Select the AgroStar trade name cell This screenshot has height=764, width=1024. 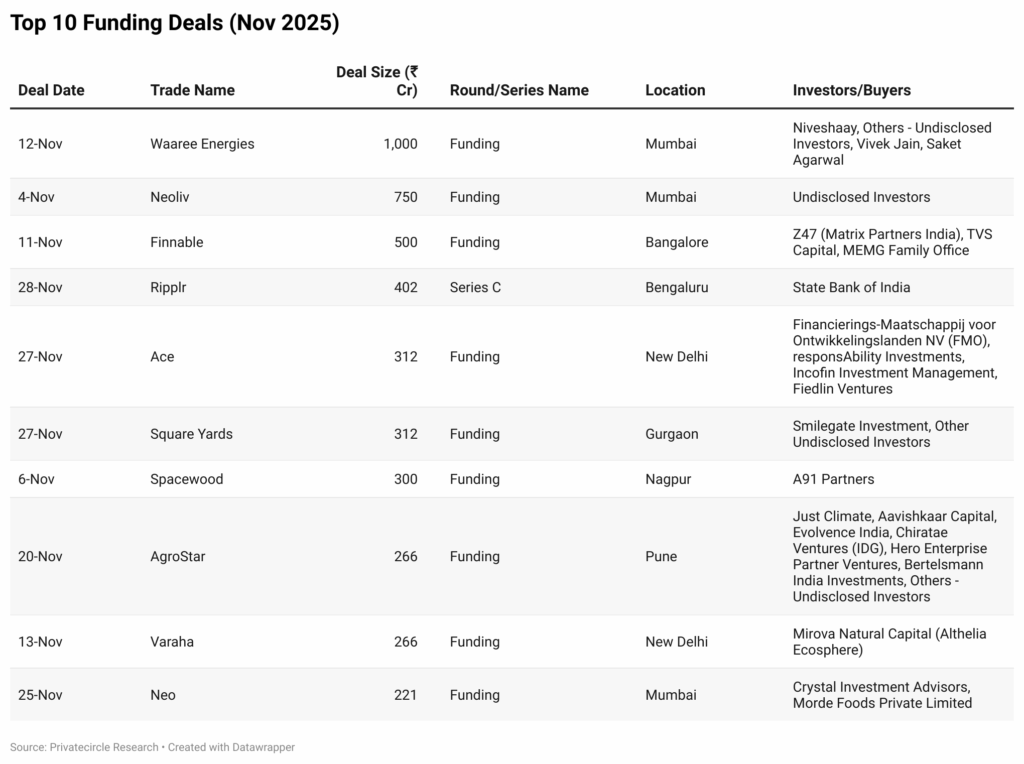(x=177, y=556)
